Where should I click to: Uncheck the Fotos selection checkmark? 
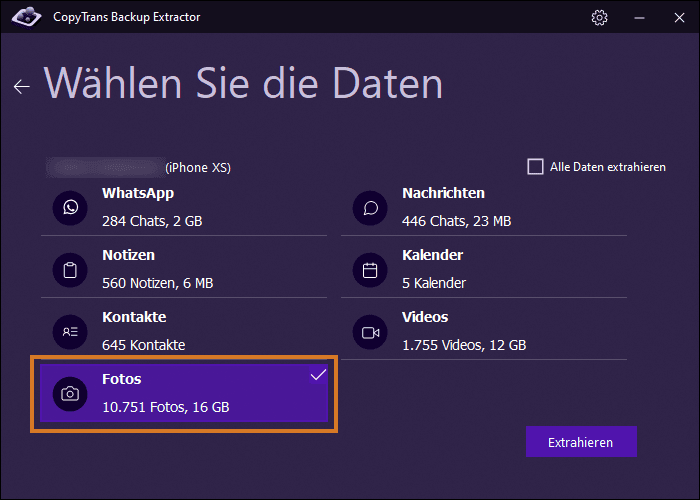(318, 375)
